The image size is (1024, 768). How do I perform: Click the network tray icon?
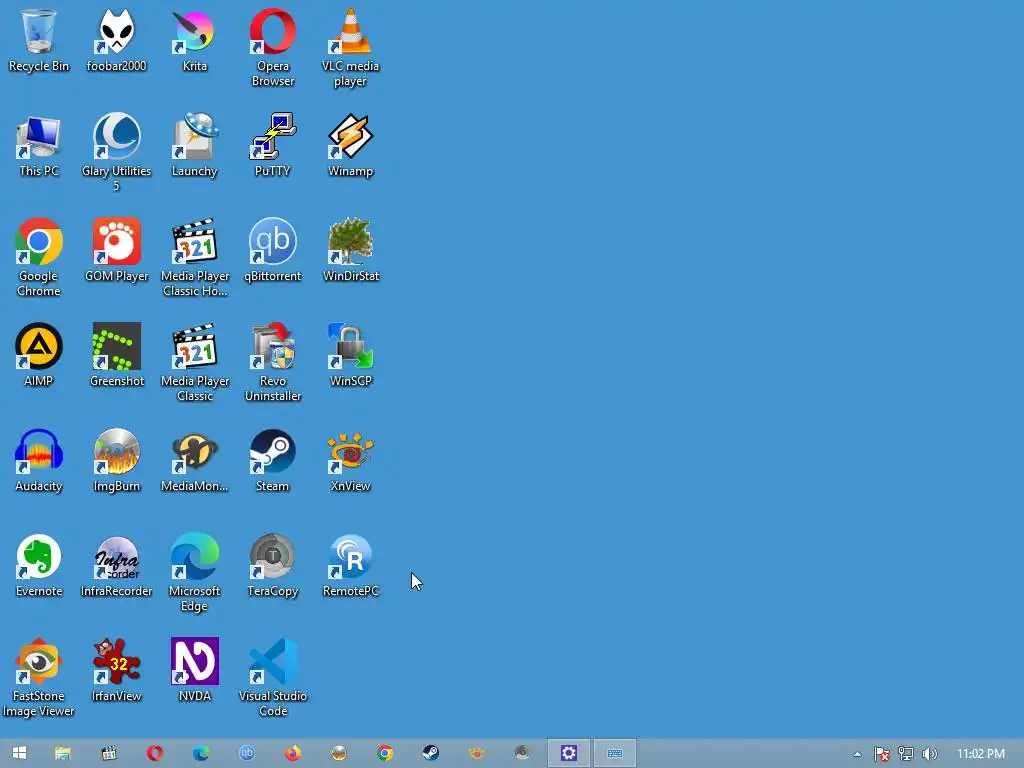click(x=906, y=754)
